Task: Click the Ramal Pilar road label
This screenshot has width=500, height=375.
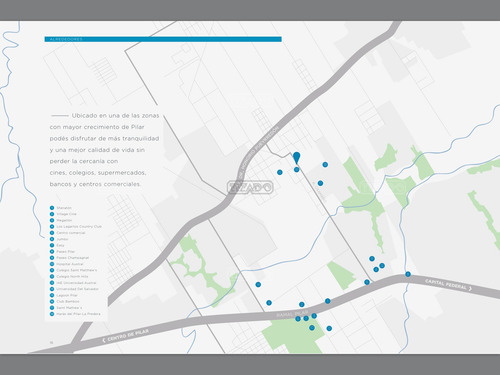Action: pos(292,314)
